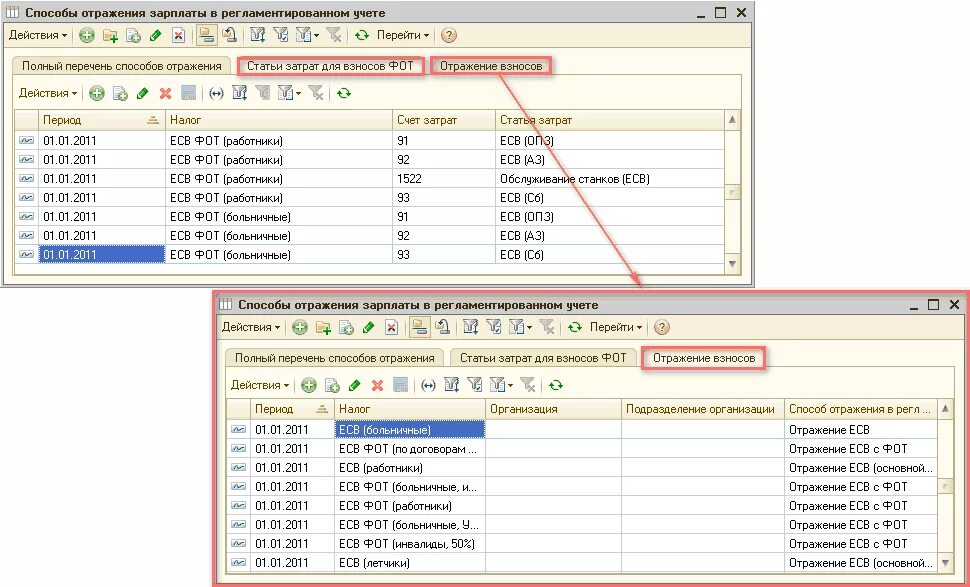Select Статьи затрат для взносов ФОТ tab, upper window
970x587 pixels.
(330, 66)
